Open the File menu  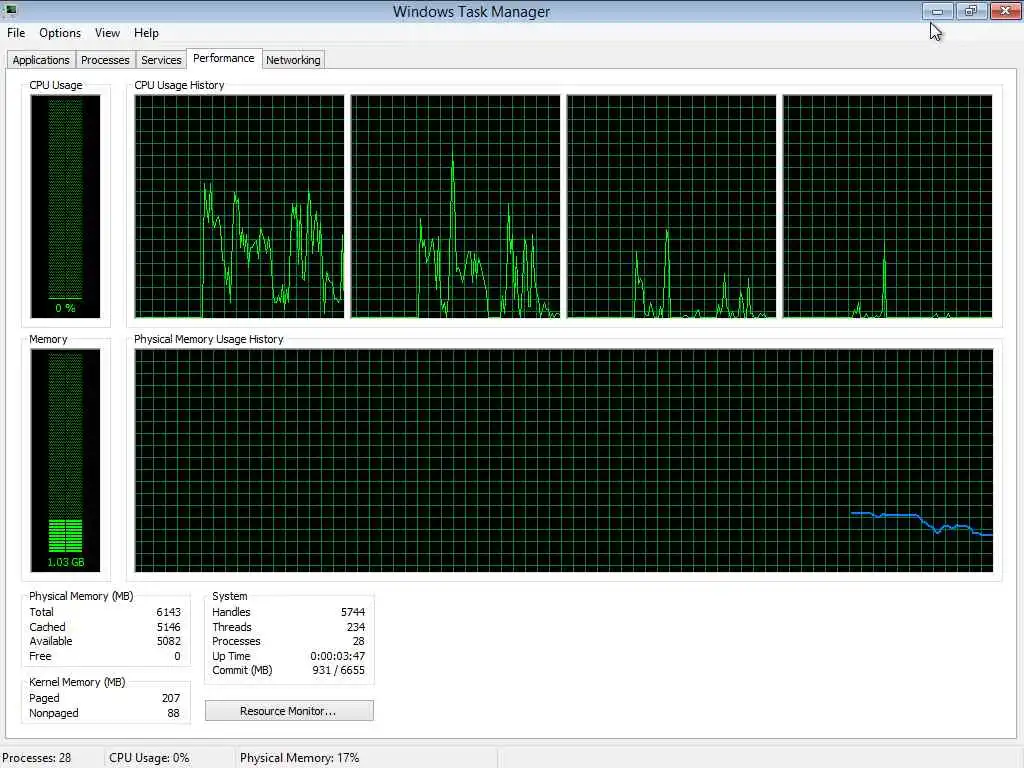[x=16, y=33]
